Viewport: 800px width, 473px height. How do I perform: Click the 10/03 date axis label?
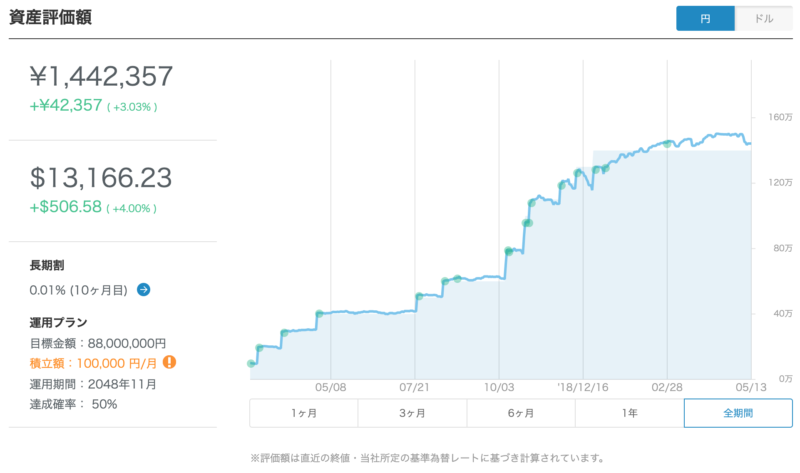click(x=499, y=387)
